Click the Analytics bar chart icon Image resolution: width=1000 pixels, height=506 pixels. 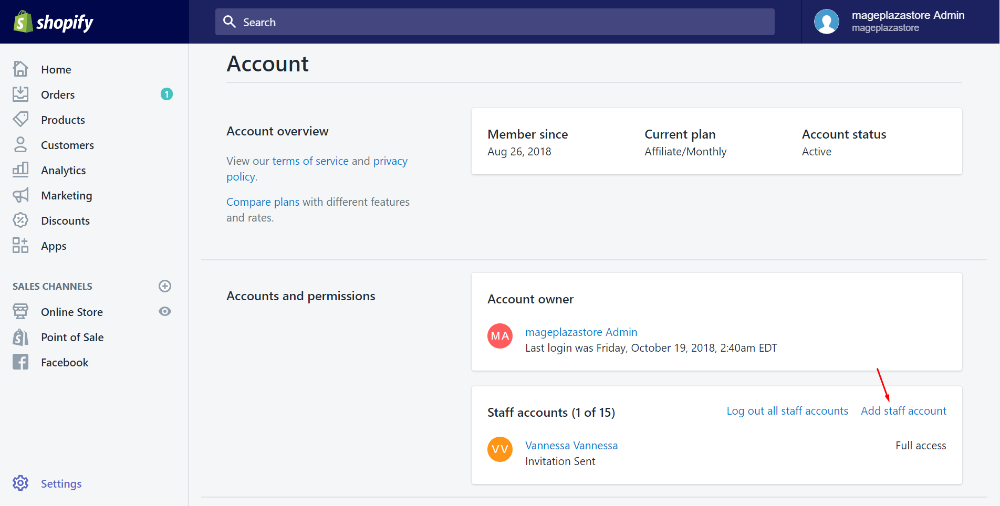click(20, 170)
